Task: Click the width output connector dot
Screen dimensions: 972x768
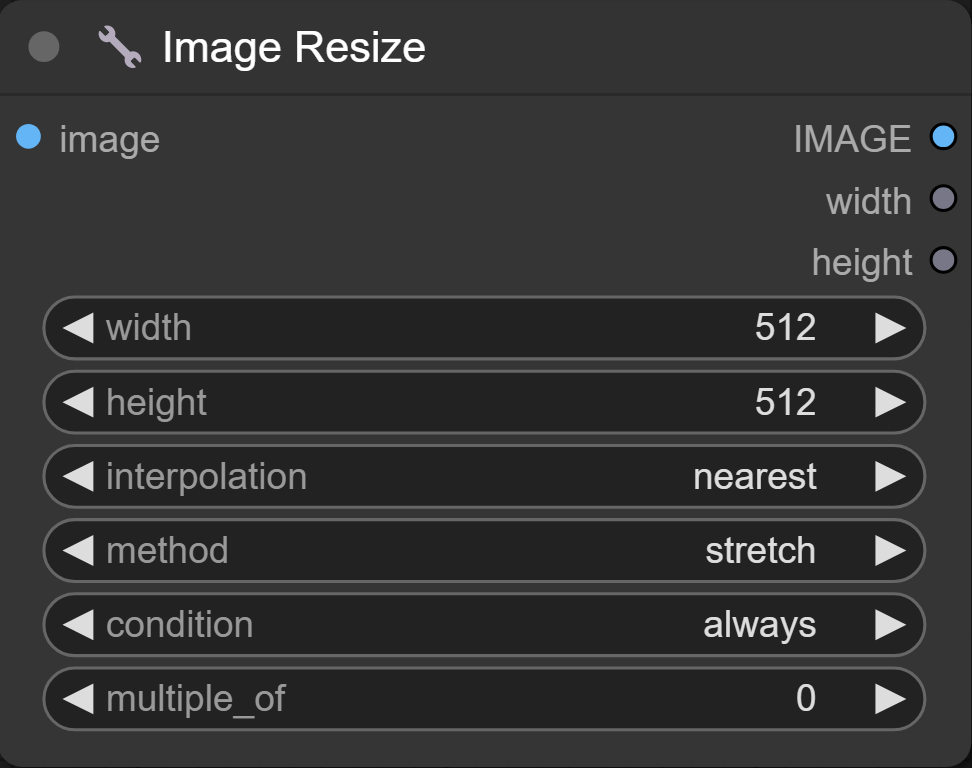Action: click(x=943, y=199)
